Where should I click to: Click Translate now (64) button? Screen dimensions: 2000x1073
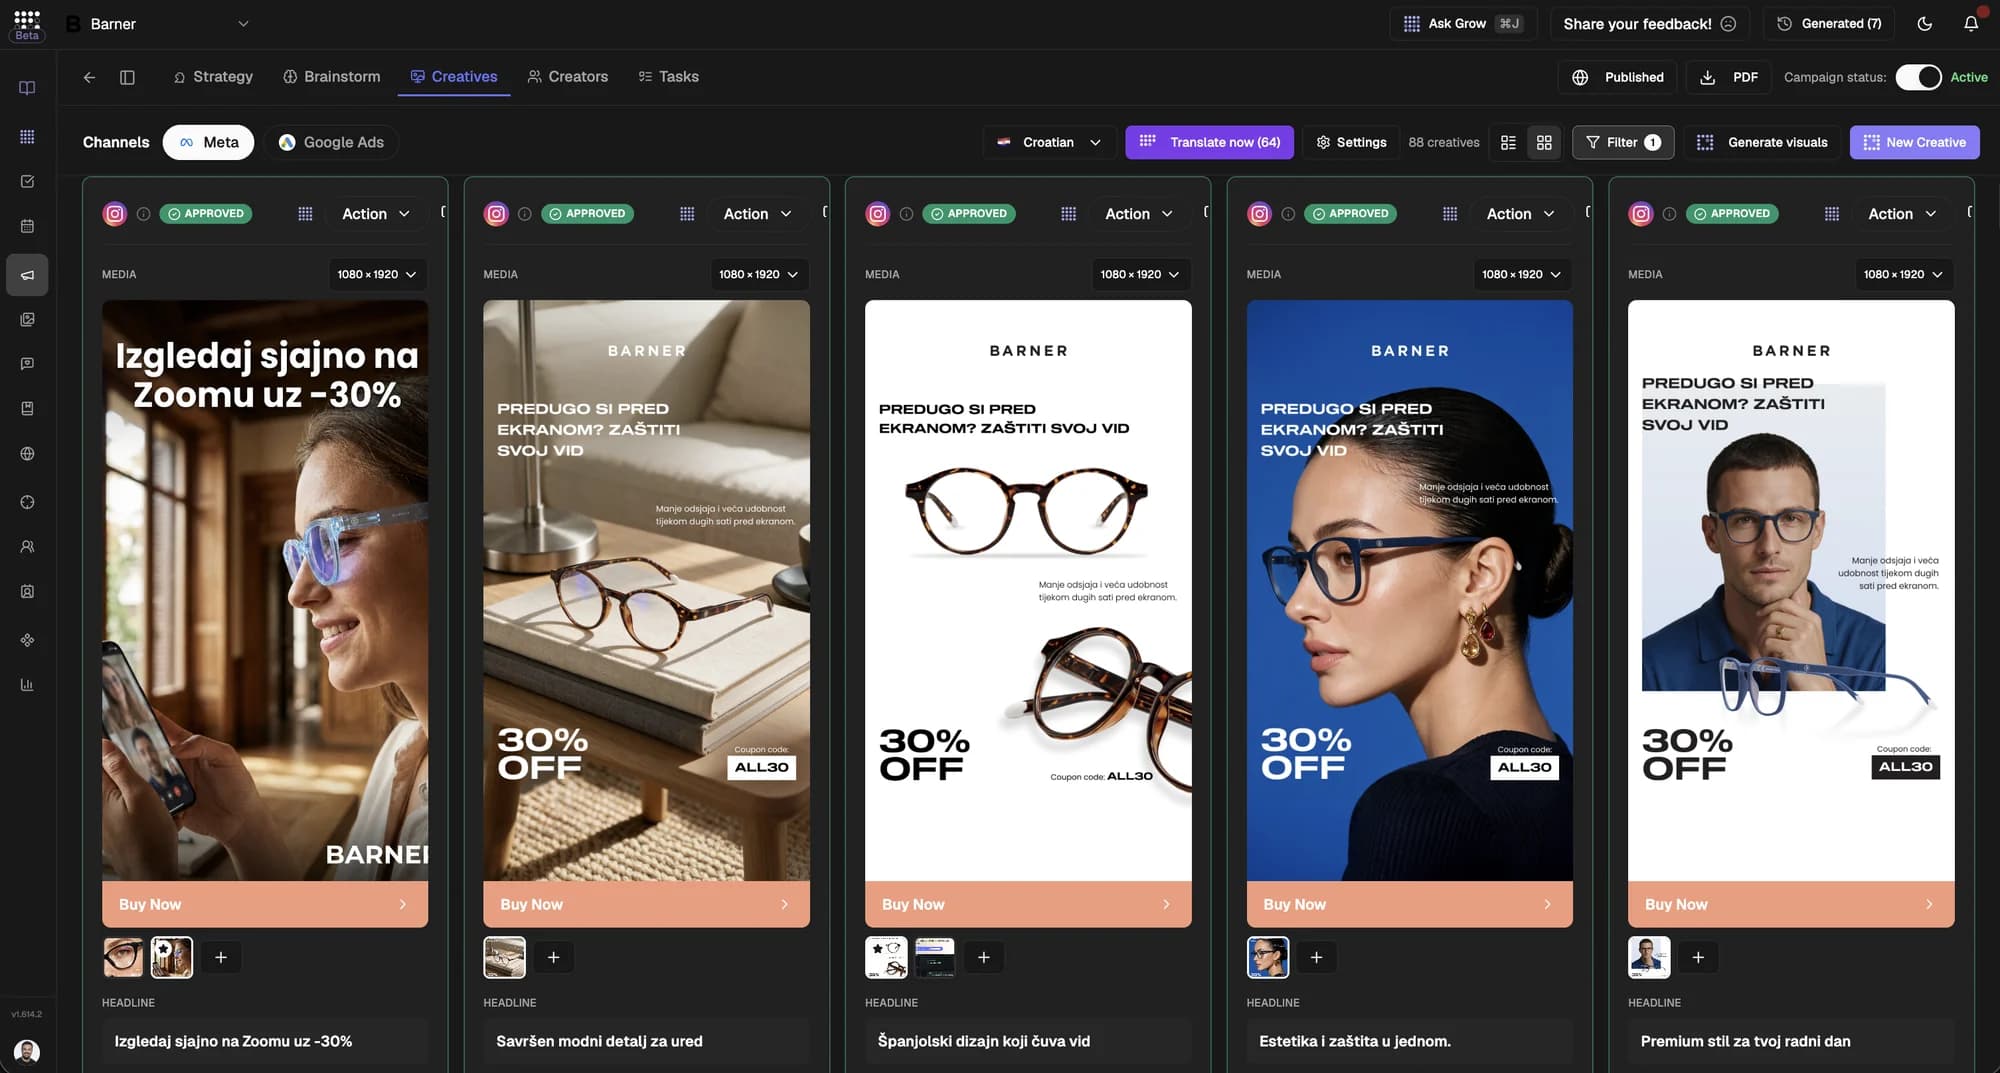pyautogui.click(x=1210, y=142)
